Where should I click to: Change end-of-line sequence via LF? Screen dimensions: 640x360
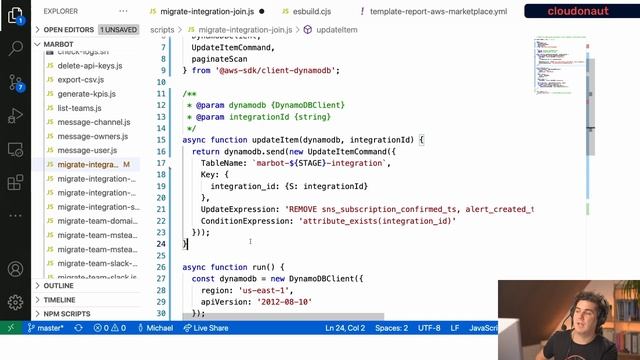pos(455,328)
